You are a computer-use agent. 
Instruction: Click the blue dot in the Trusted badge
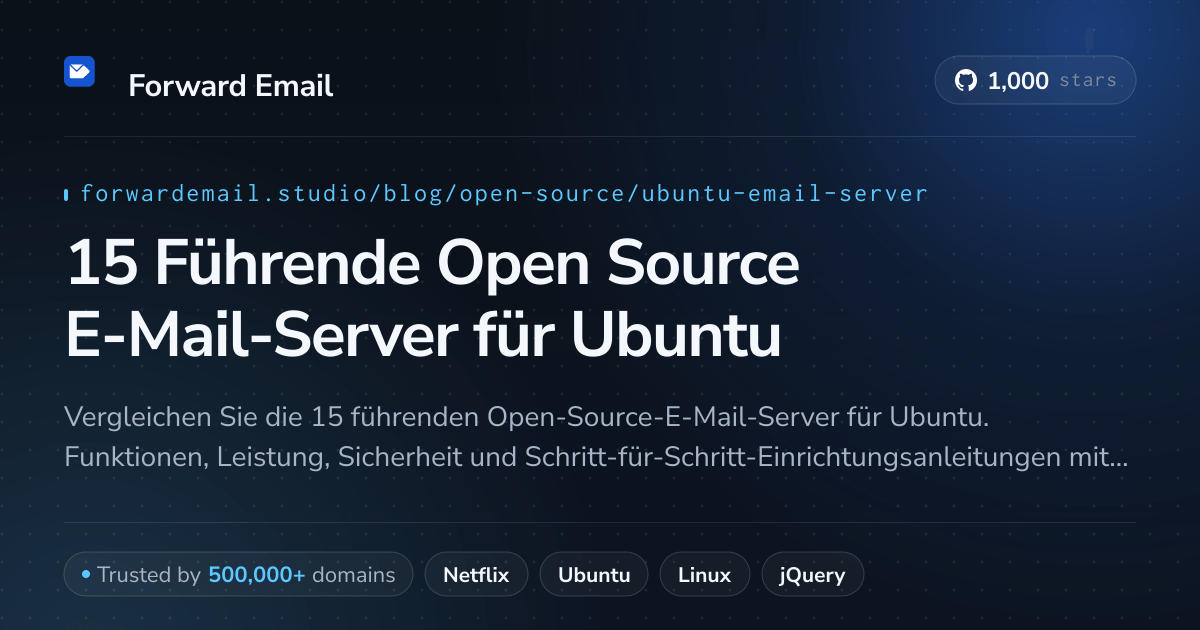(86, 575)
